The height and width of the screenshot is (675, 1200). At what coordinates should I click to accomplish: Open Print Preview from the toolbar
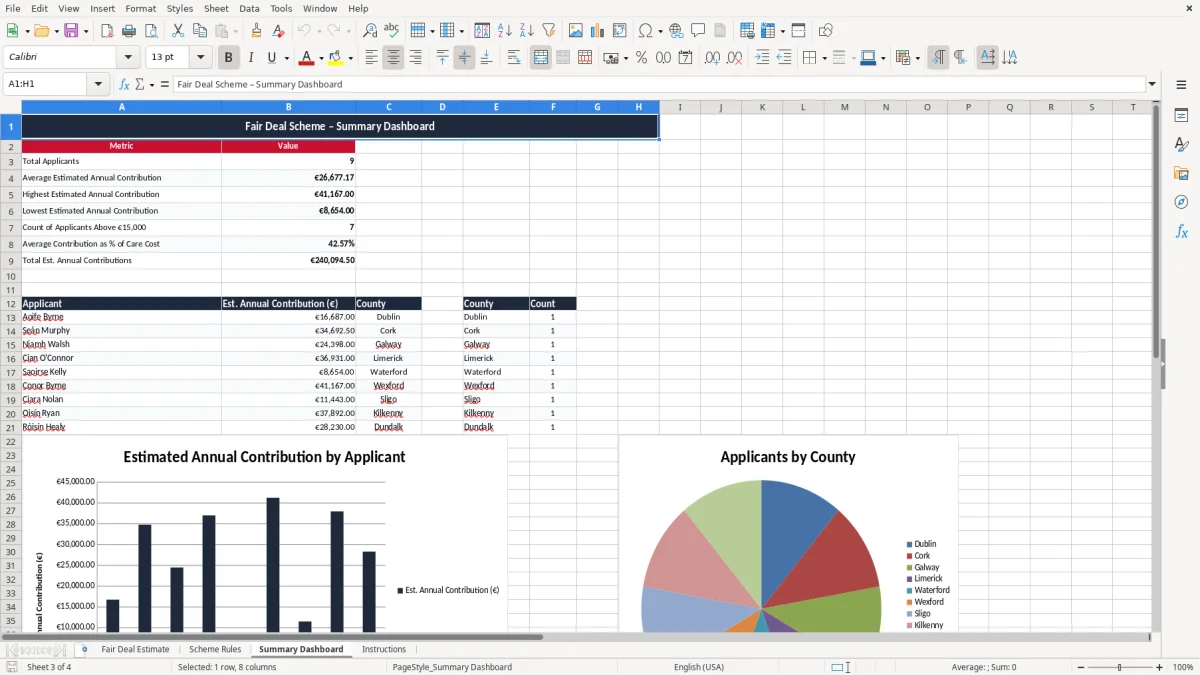[x=151, y=31]
